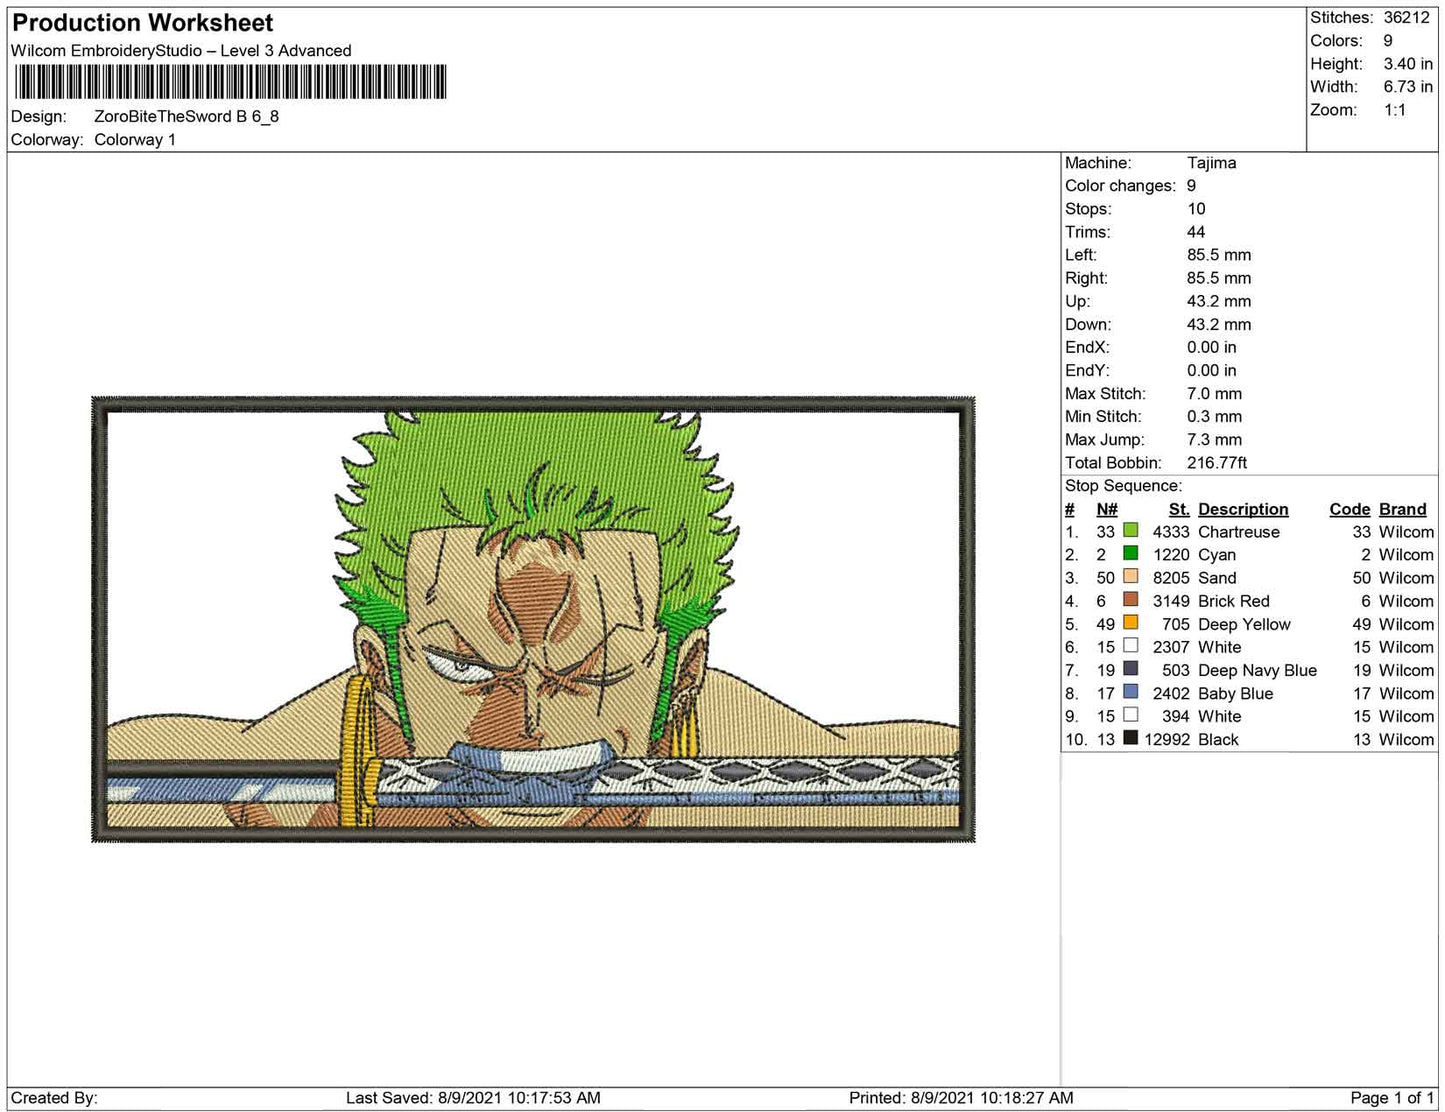Select the Deep Yellow color swatch

1130,623
